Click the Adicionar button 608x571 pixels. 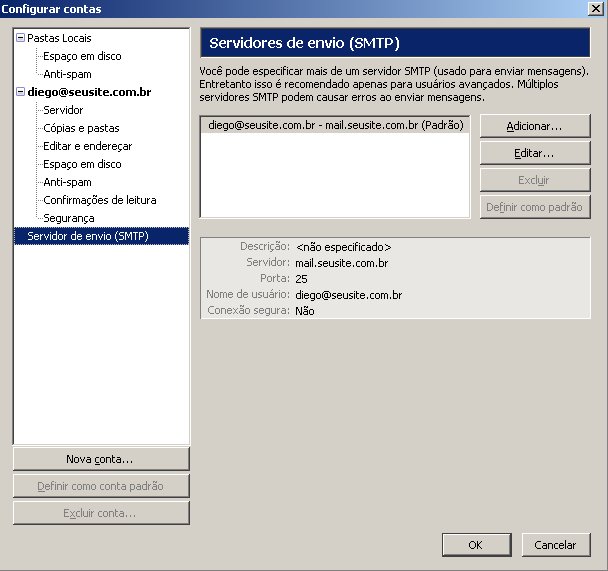click(x=534, y=127)
